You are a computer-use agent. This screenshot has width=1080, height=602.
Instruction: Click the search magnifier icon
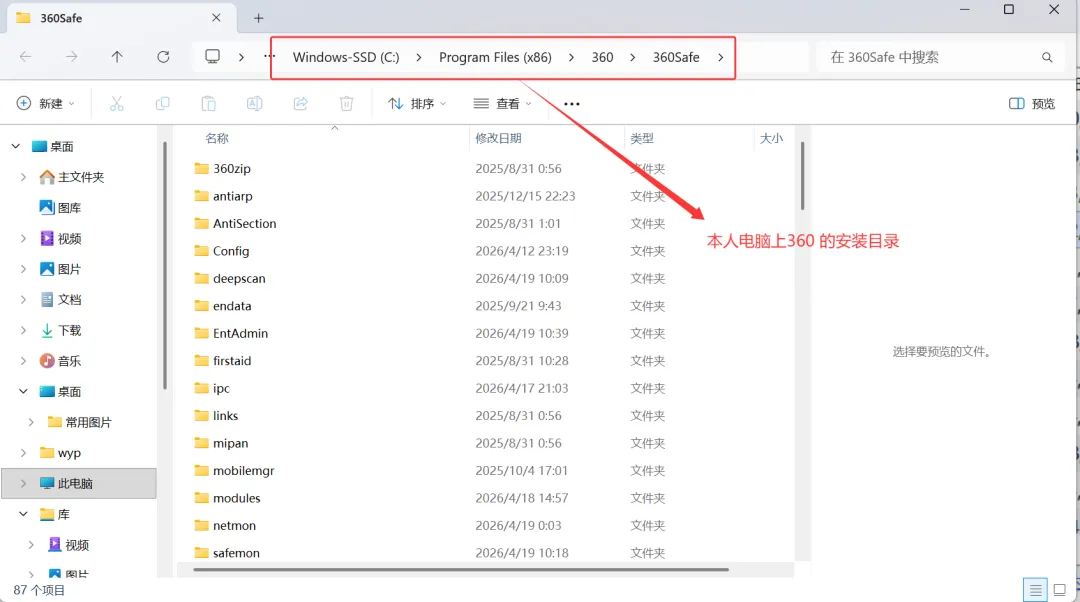1047,58
